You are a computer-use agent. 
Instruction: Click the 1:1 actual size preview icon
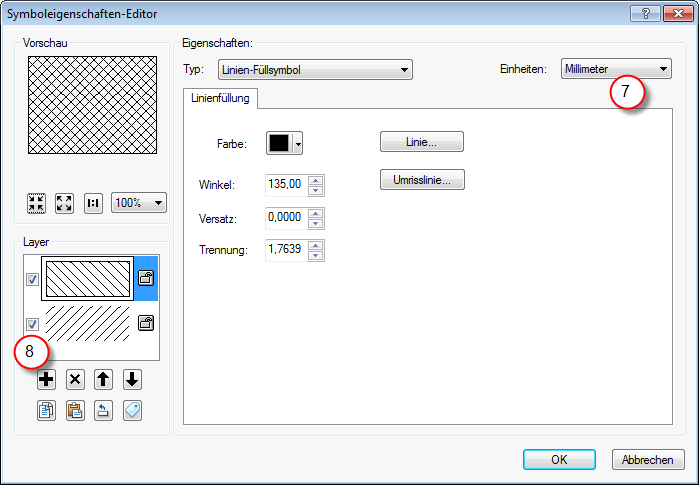click(93, 203)
